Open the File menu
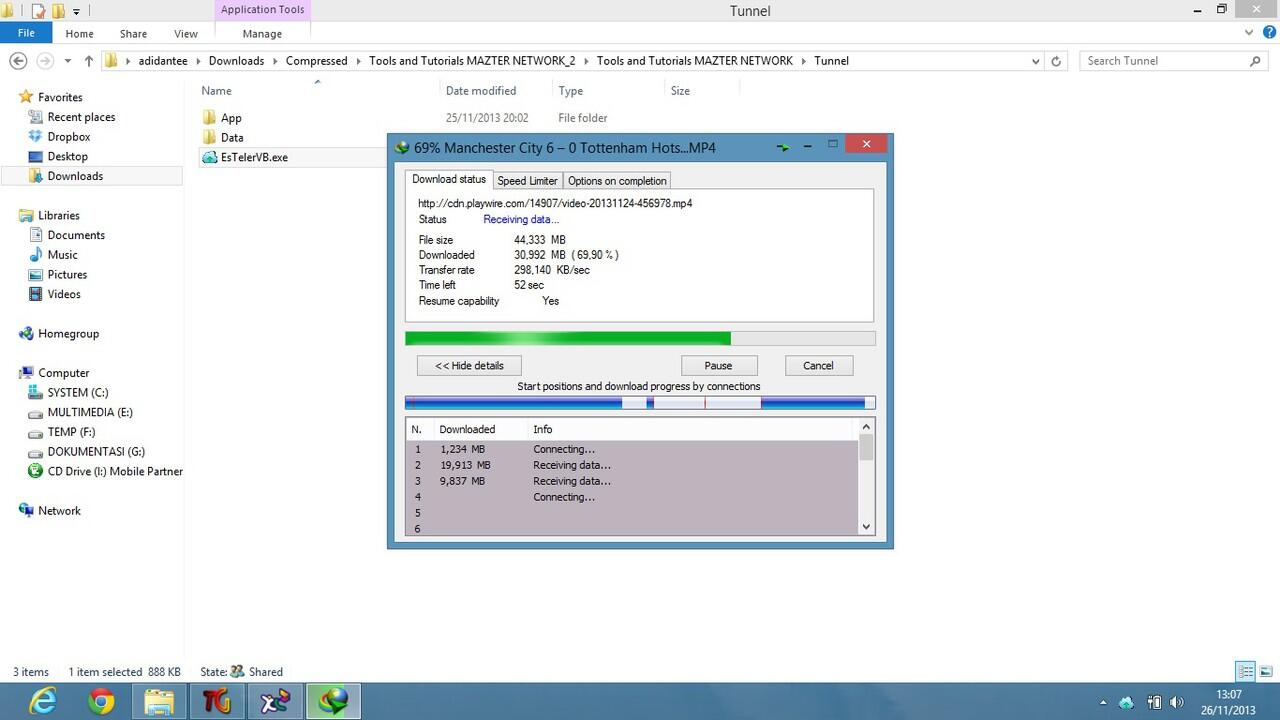 pos(27,33)
